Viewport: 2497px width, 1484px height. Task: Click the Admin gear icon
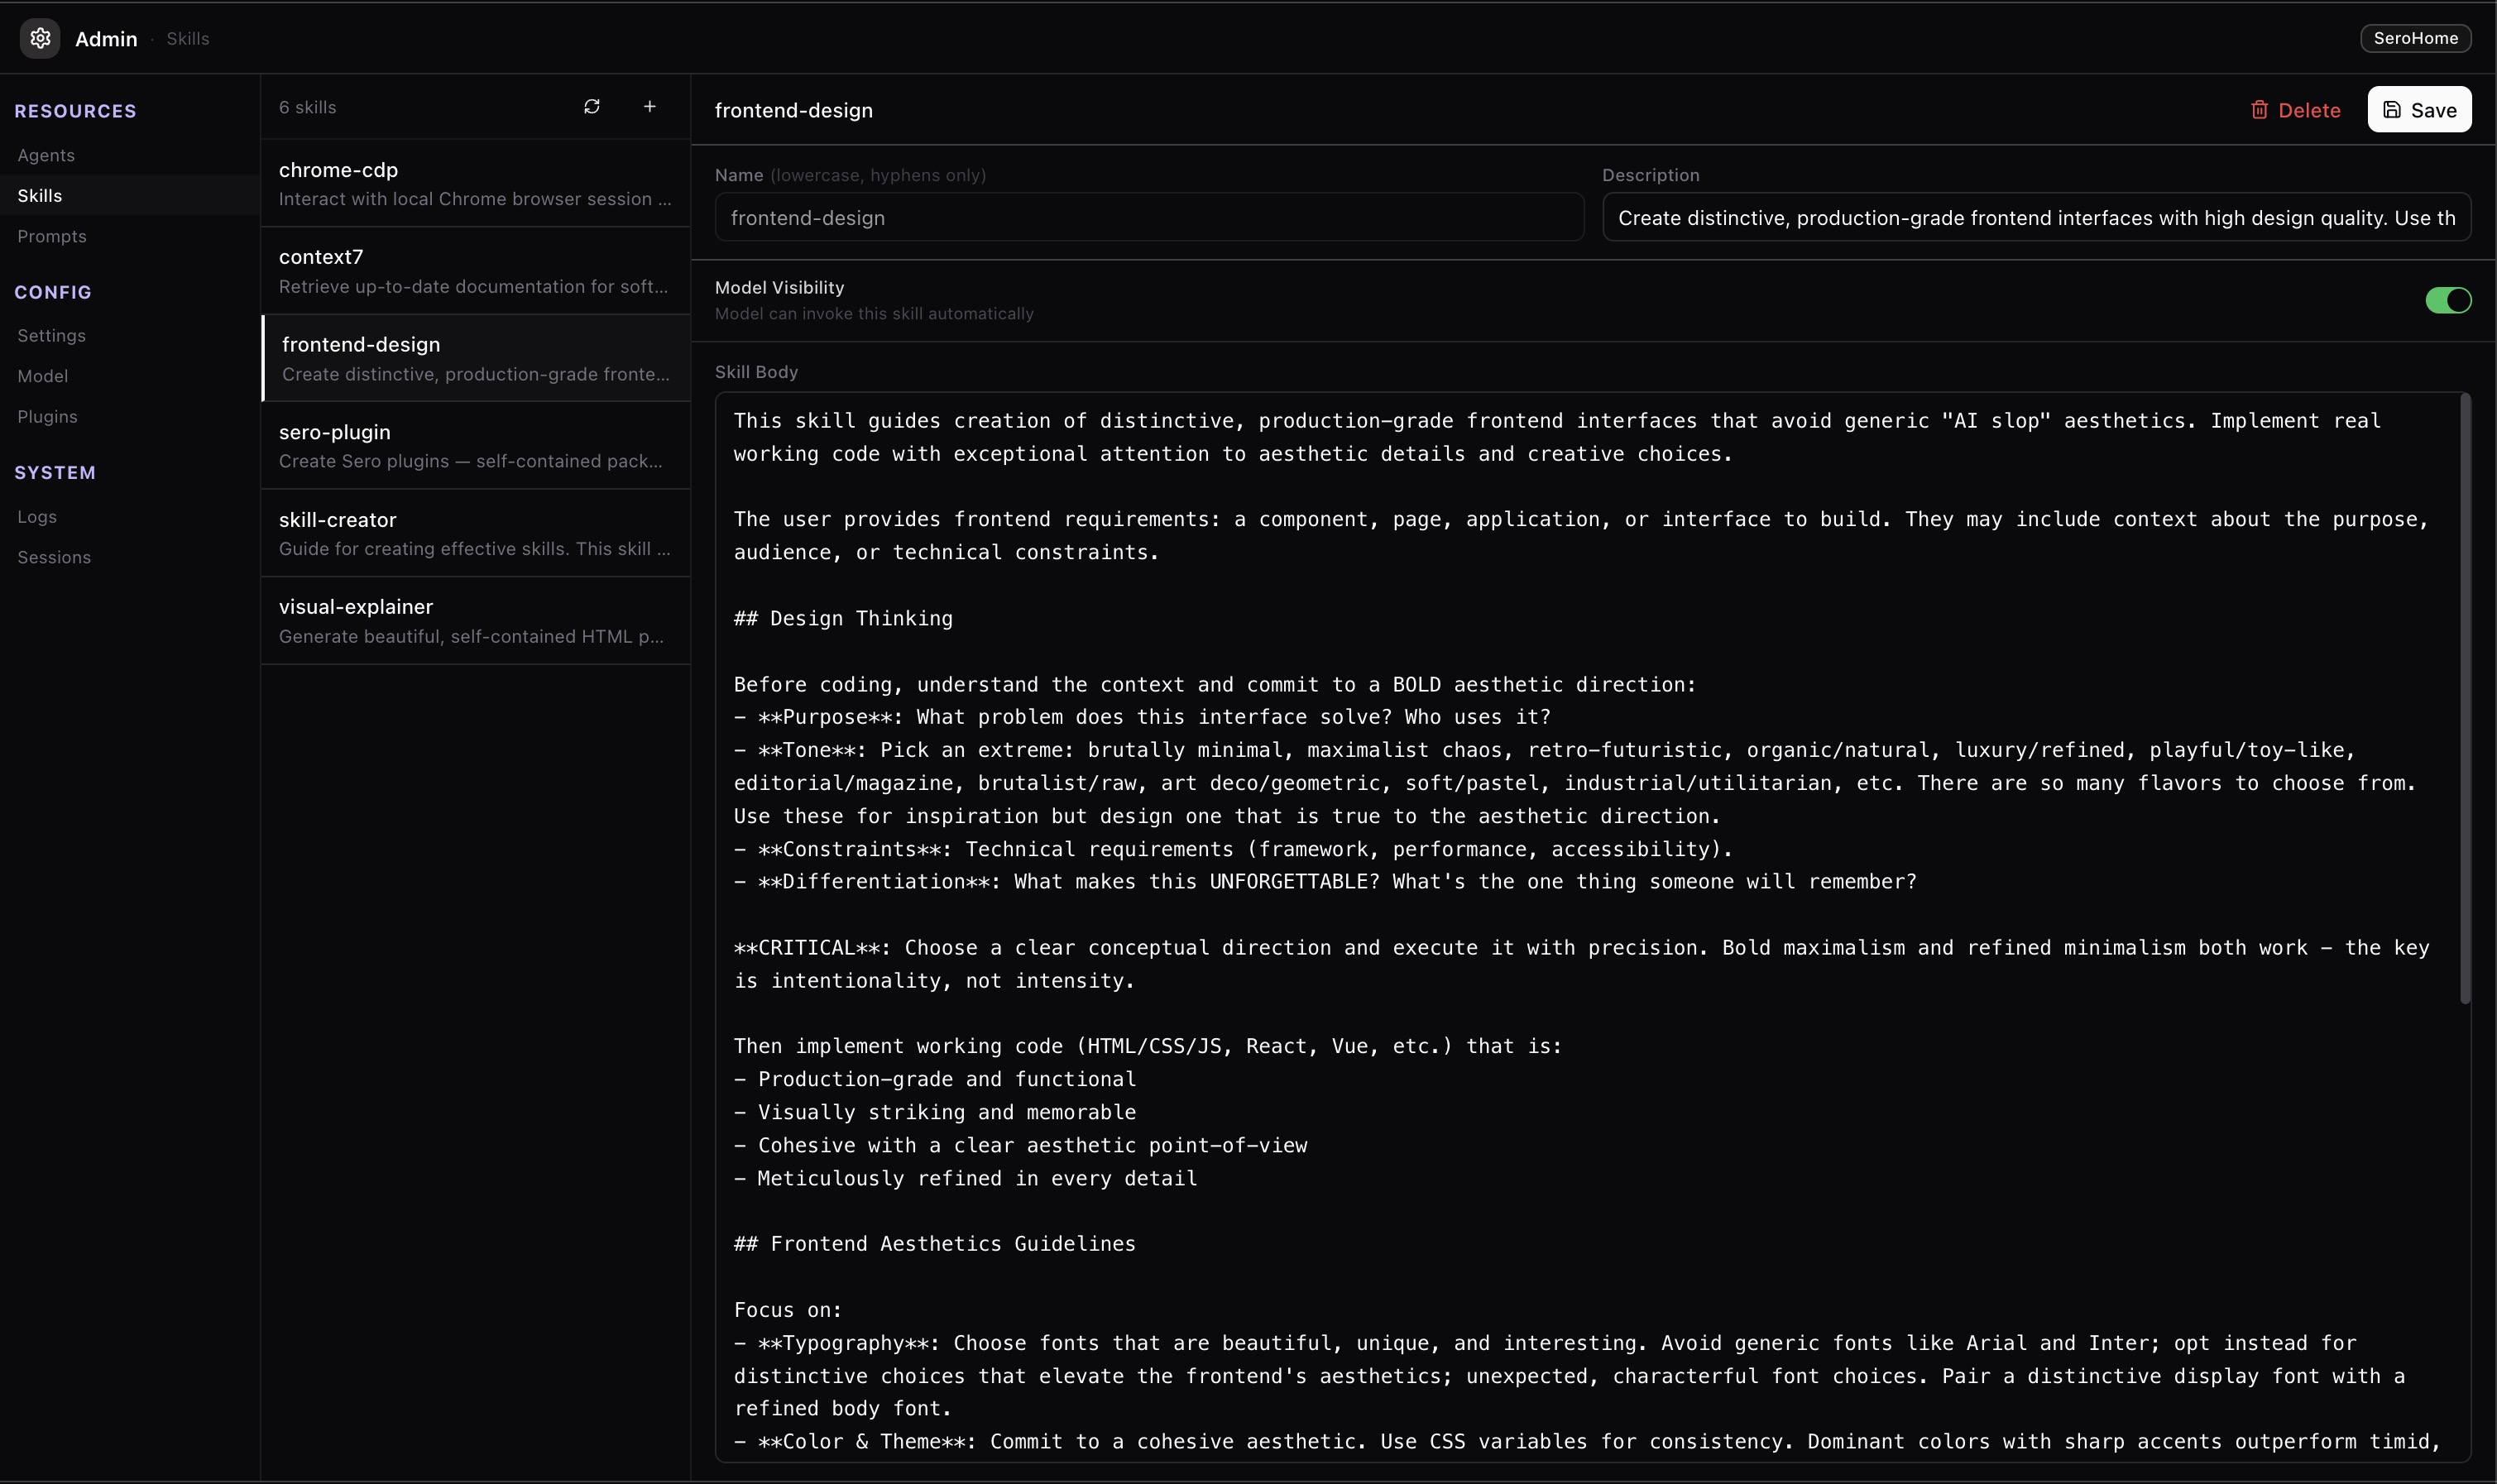40,38
